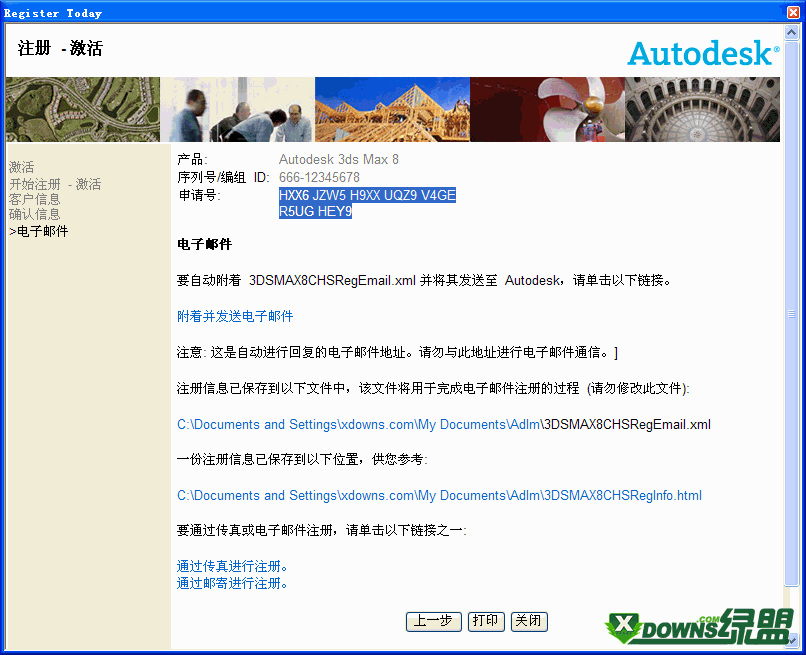Click the 上一步 (previous step) button
This screenshot has width=806, height=655.
tap(433, 621)
